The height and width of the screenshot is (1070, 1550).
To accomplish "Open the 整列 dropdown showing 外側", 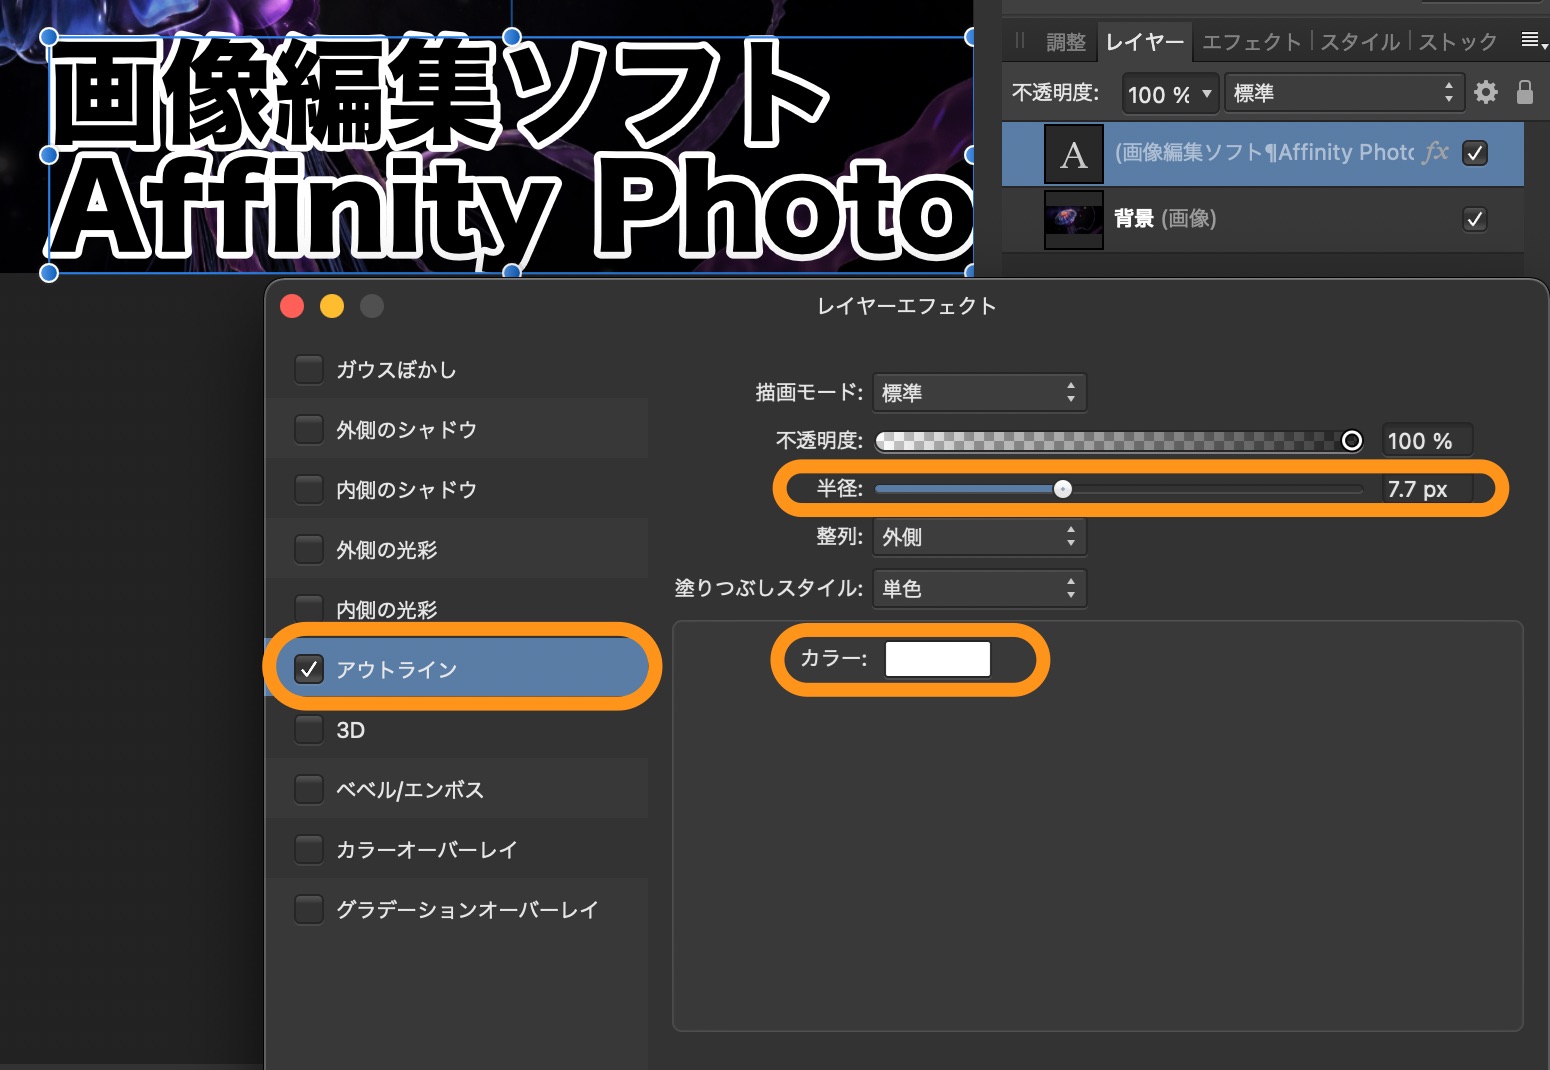I will [x=978, y=537].
